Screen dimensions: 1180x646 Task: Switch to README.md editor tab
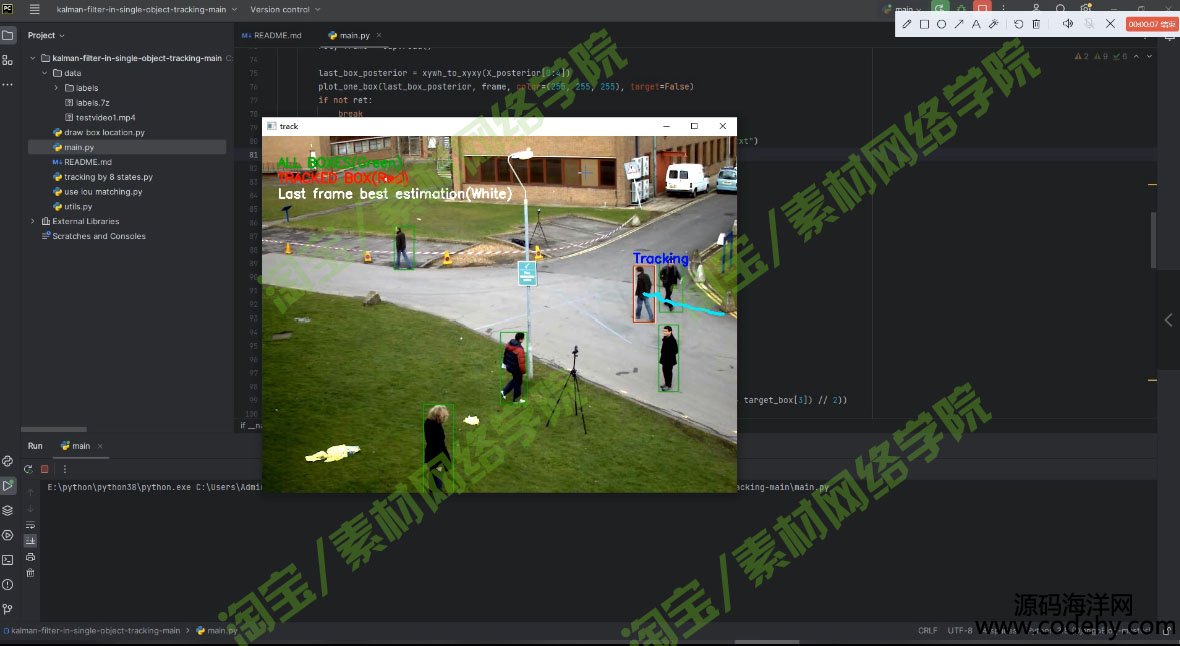click(x=272, y=35)
